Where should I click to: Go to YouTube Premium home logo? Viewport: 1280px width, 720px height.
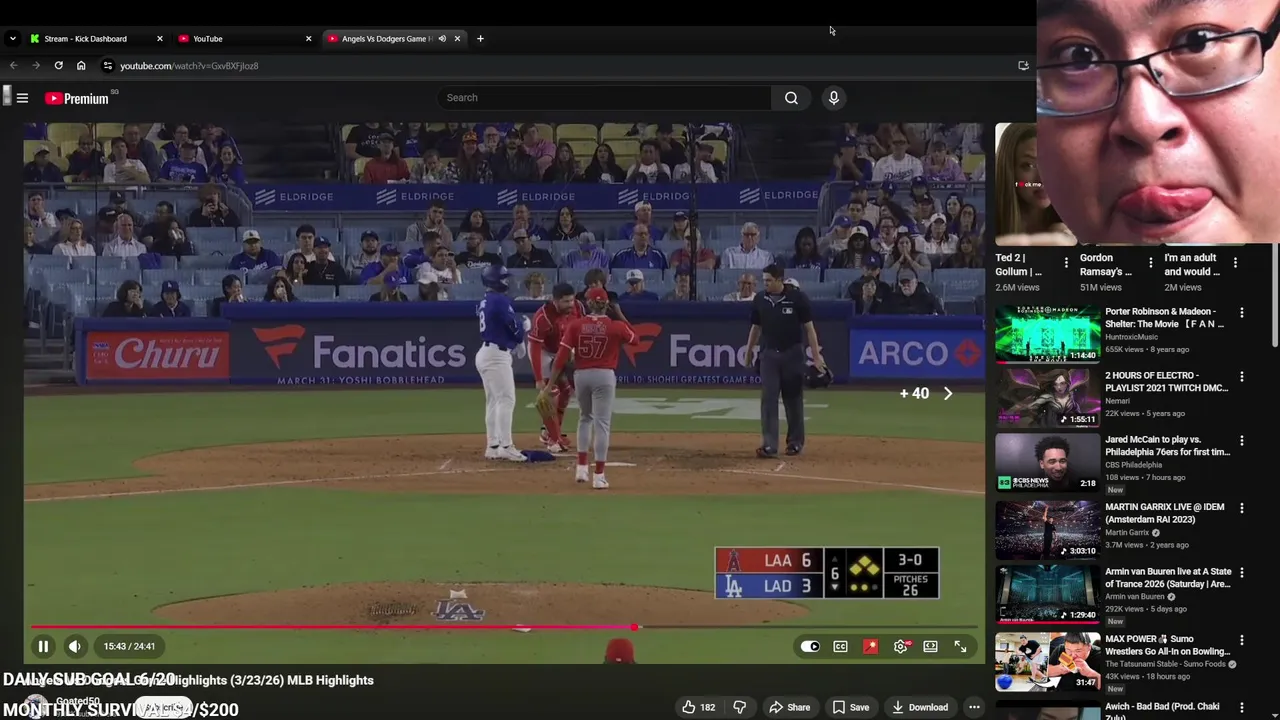[x=77, y=98]
